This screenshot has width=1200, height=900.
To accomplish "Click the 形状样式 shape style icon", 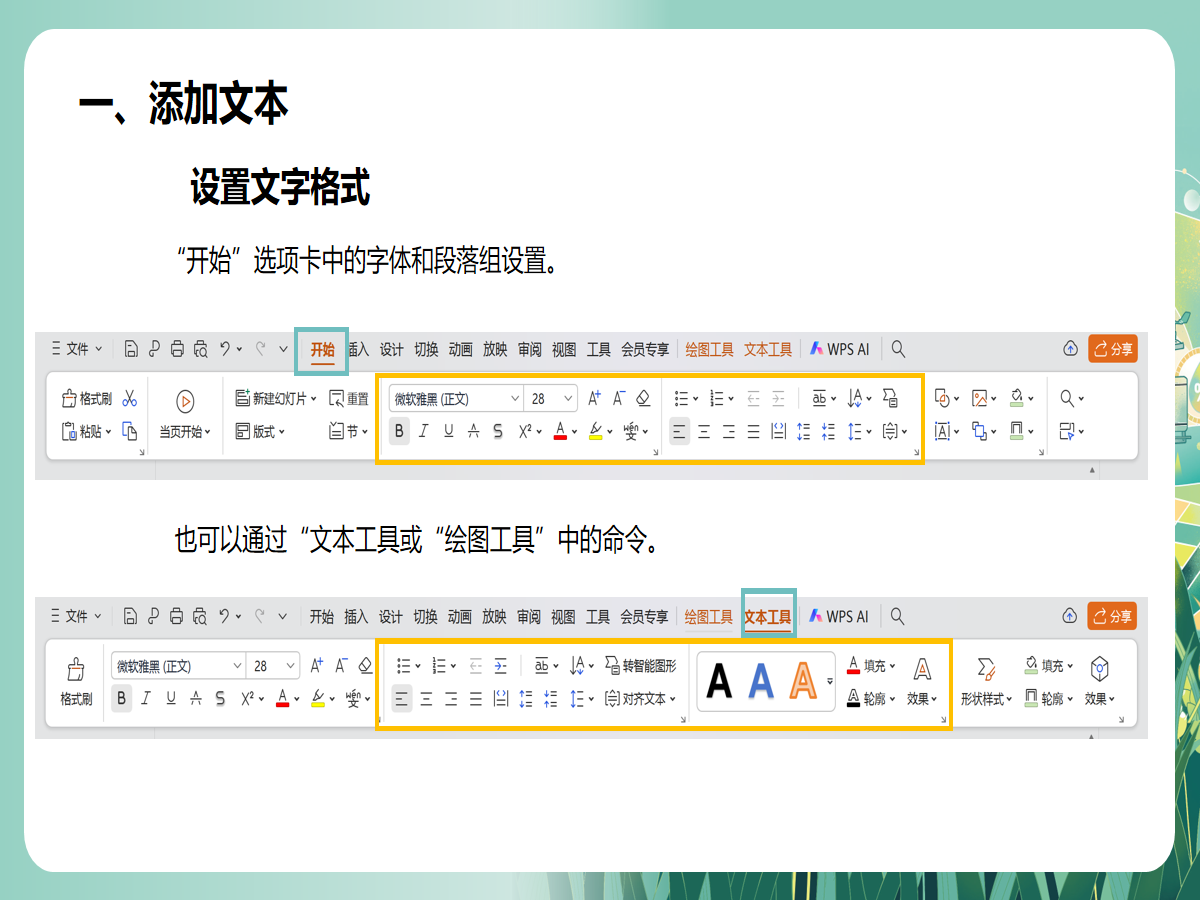I will 986,668.
